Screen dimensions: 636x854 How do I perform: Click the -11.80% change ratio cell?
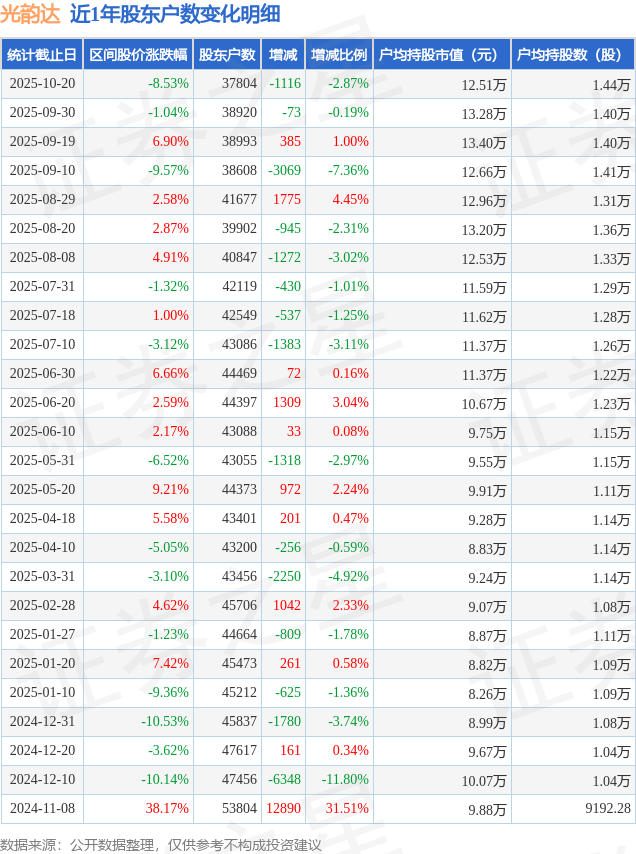345,779
